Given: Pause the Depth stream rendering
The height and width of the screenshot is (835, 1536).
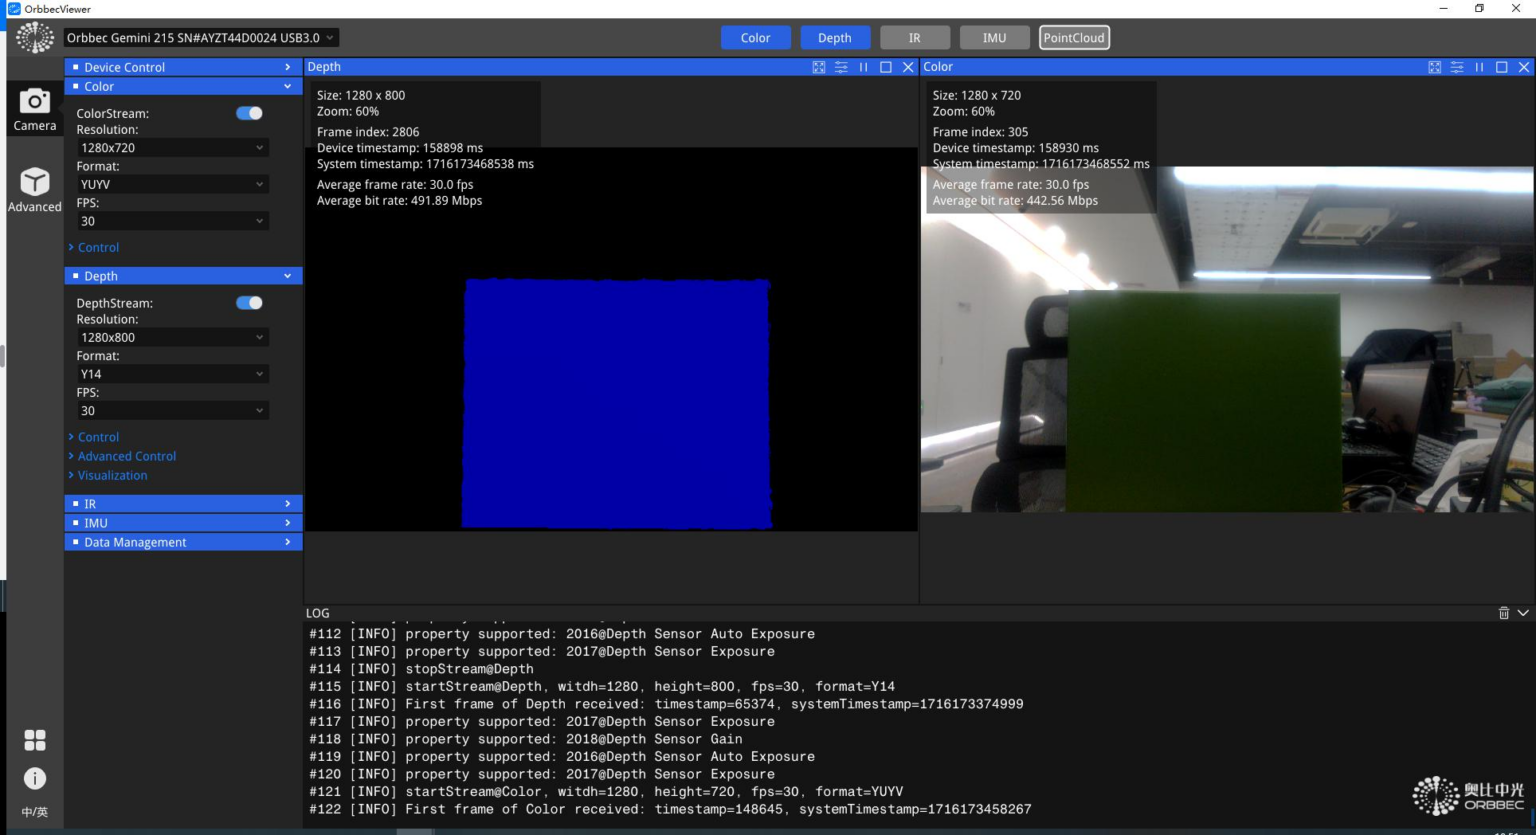Looking at the screenshot, I should [863, 67].
